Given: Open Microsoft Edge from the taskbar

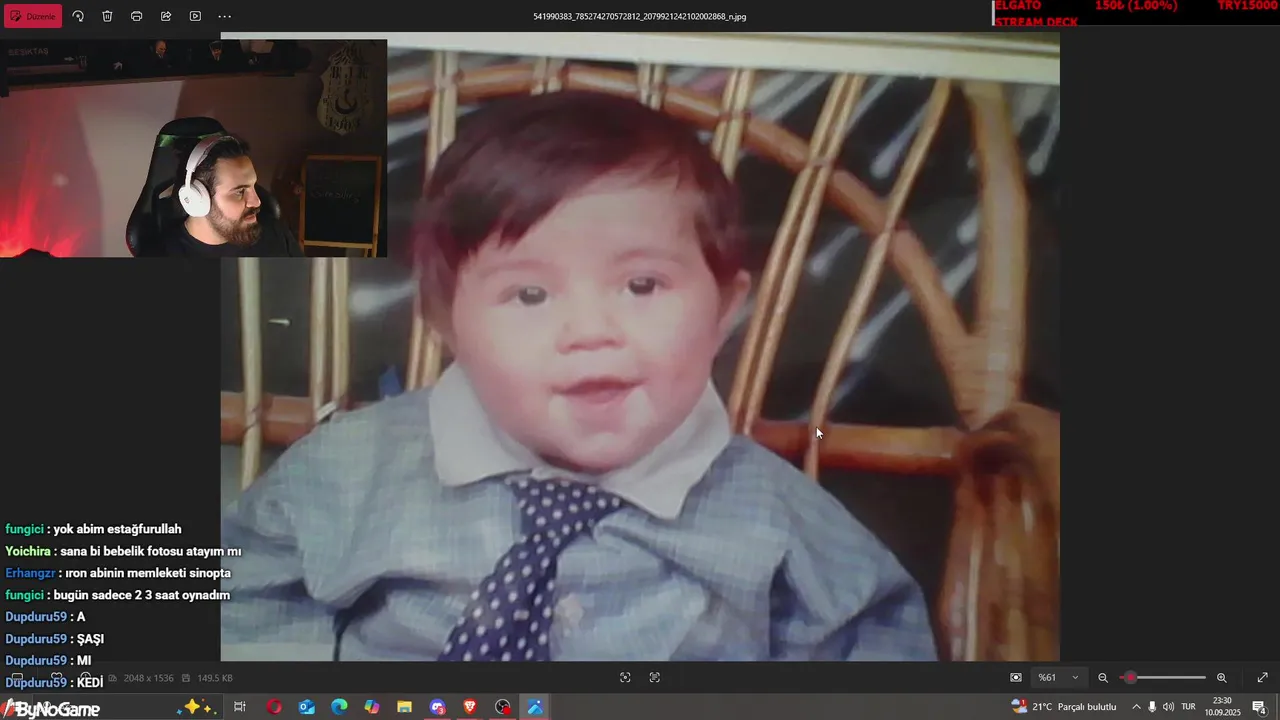Looking at the screenshot, I should click(x=339, y=707).
